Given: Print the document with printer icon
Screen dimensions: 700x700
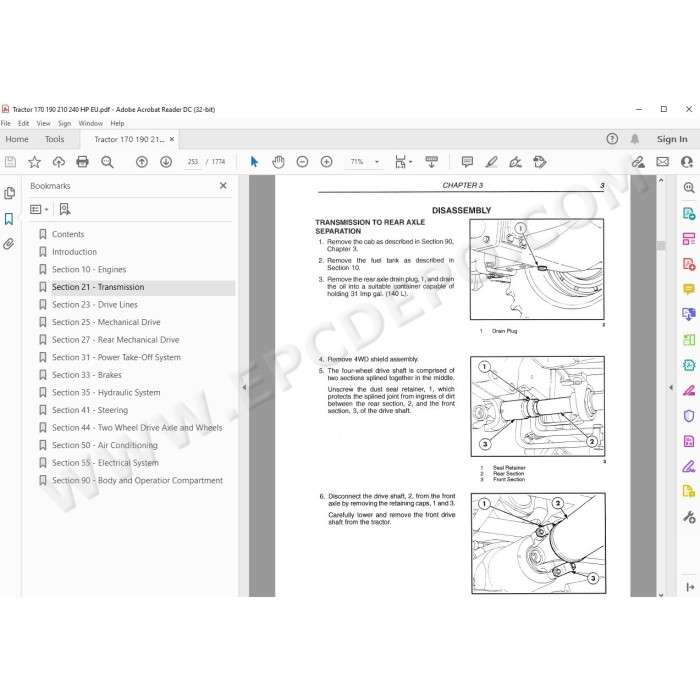Looking at the screenshot, I should click(83, 162).
